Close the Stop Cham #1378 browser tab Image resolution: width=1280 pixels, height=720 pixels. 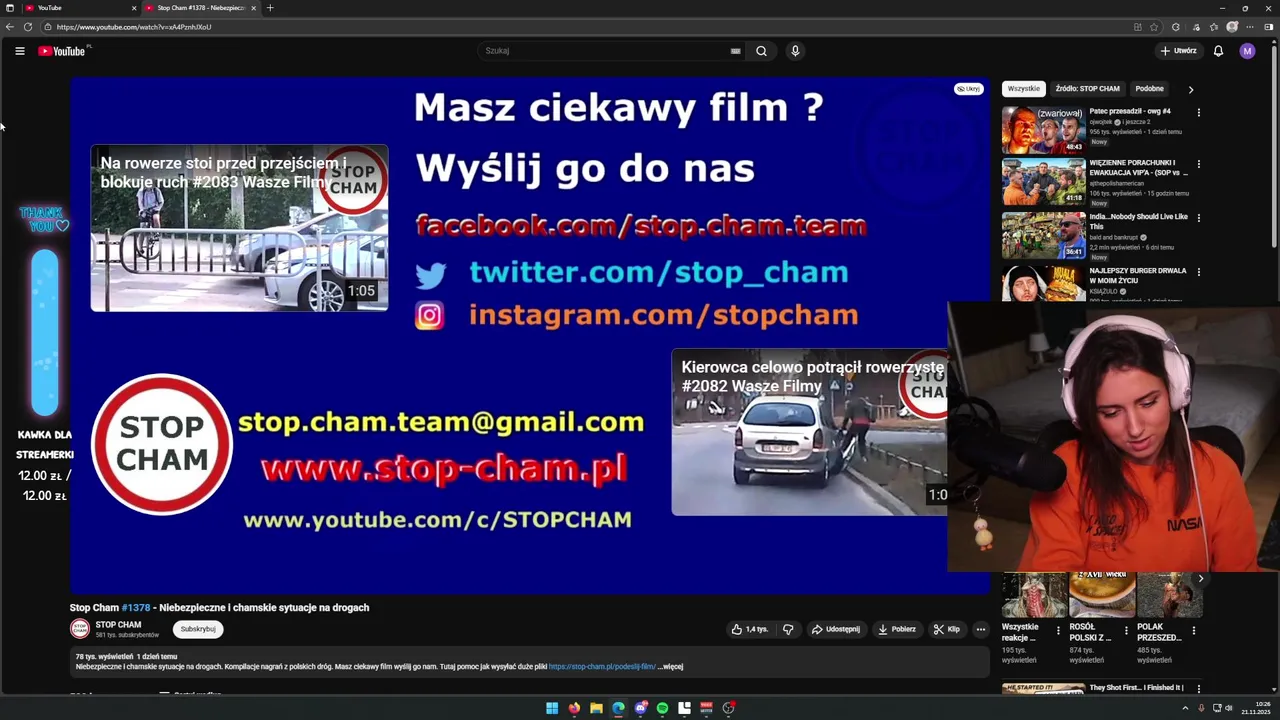tap(253, 8)
